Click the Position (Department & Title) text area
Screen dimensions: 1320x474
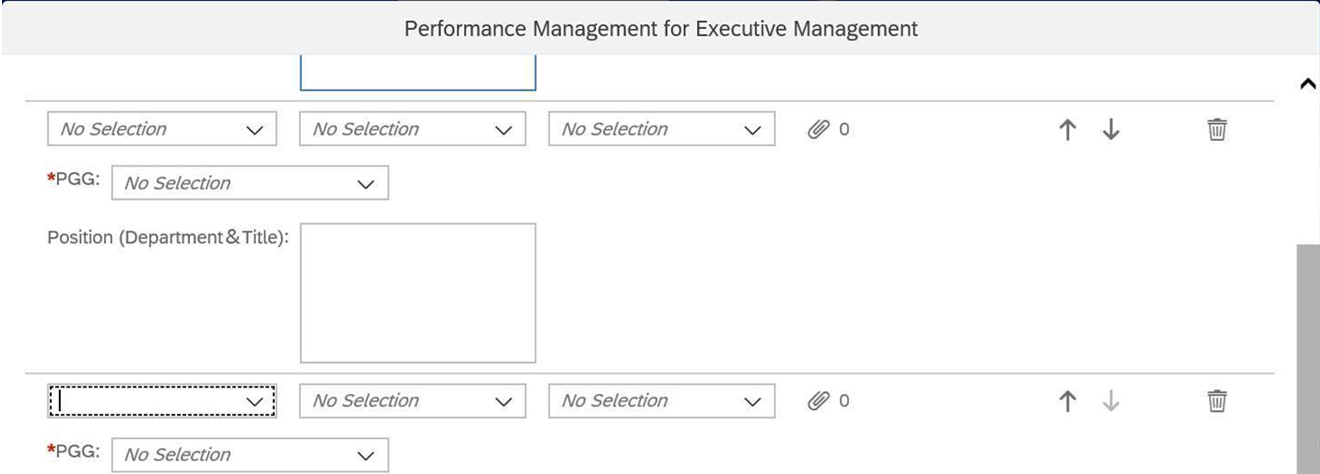[418, 293]
